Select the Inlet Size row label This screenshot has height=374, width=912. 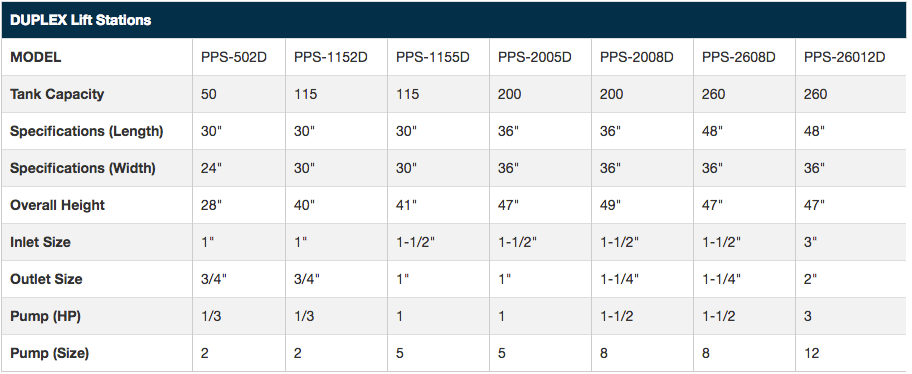tap(40, 242)
